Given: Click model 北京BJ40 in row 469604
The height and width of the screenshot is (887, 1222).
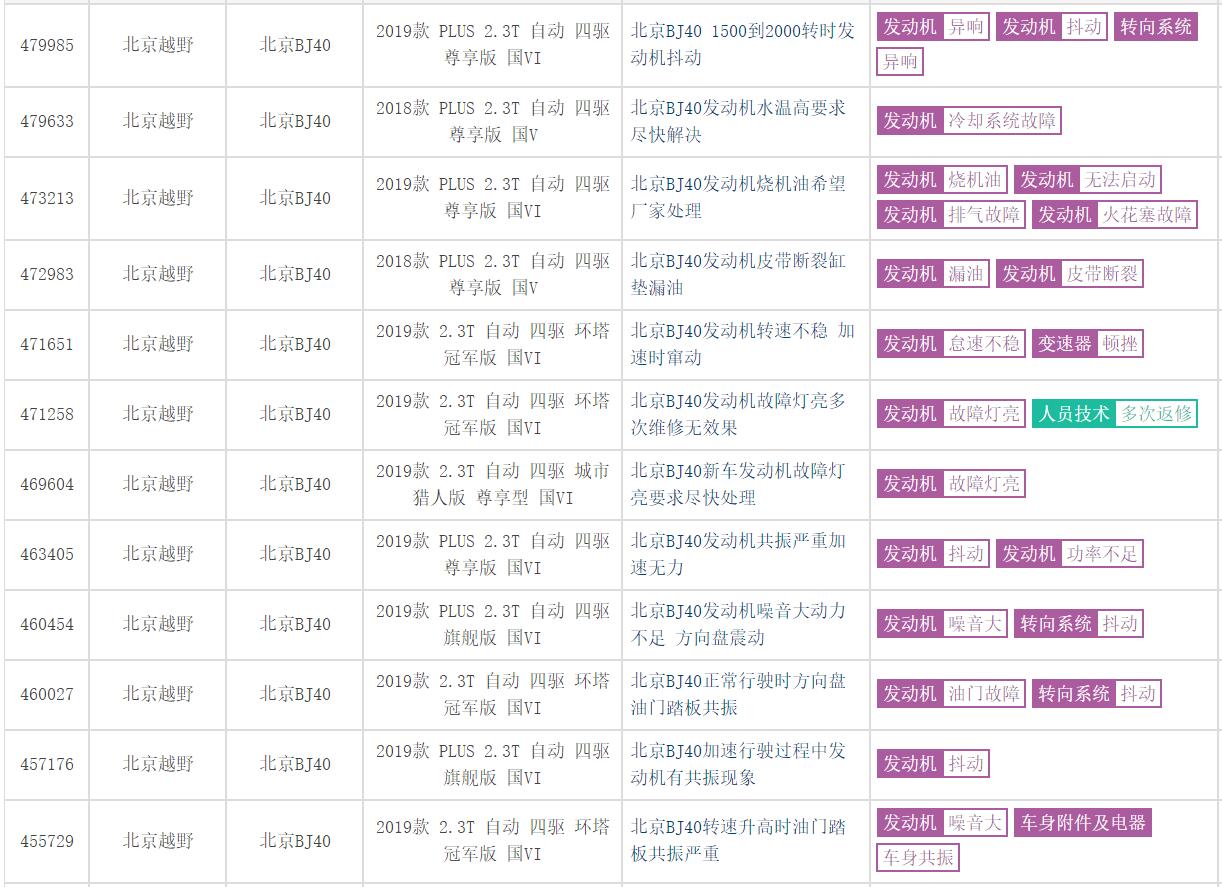Looking at the screenshot, I should click(x=295, y=484).
